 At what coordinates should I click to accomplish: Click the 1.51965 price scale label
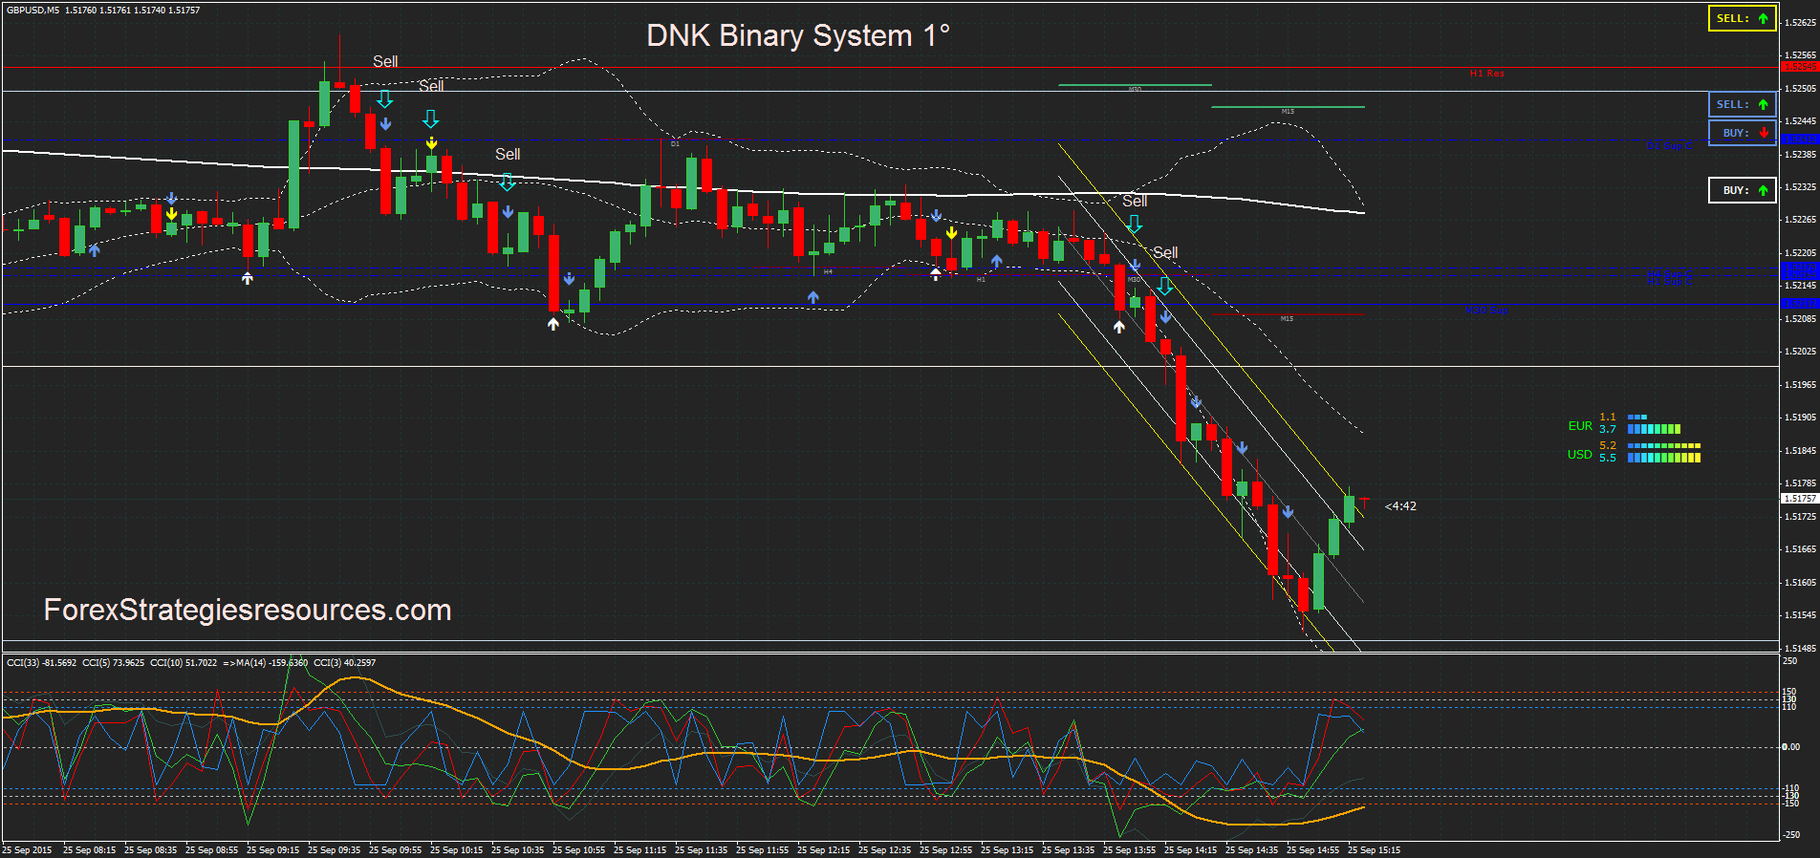coord(1800,385)
